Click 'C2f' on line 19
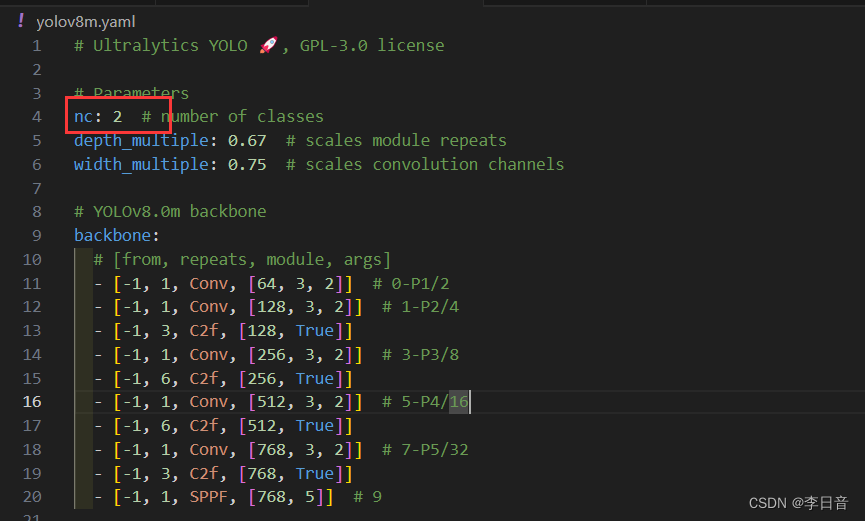 coord(204,474)
